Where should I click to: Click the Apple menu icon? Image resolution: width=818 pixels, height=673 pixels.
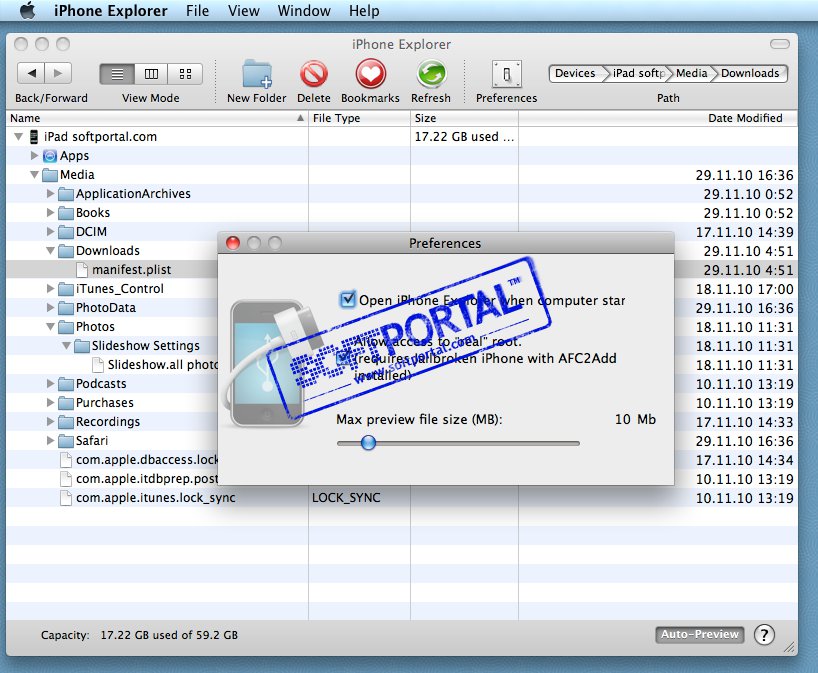pyautogui.click(x=28, y=10)
